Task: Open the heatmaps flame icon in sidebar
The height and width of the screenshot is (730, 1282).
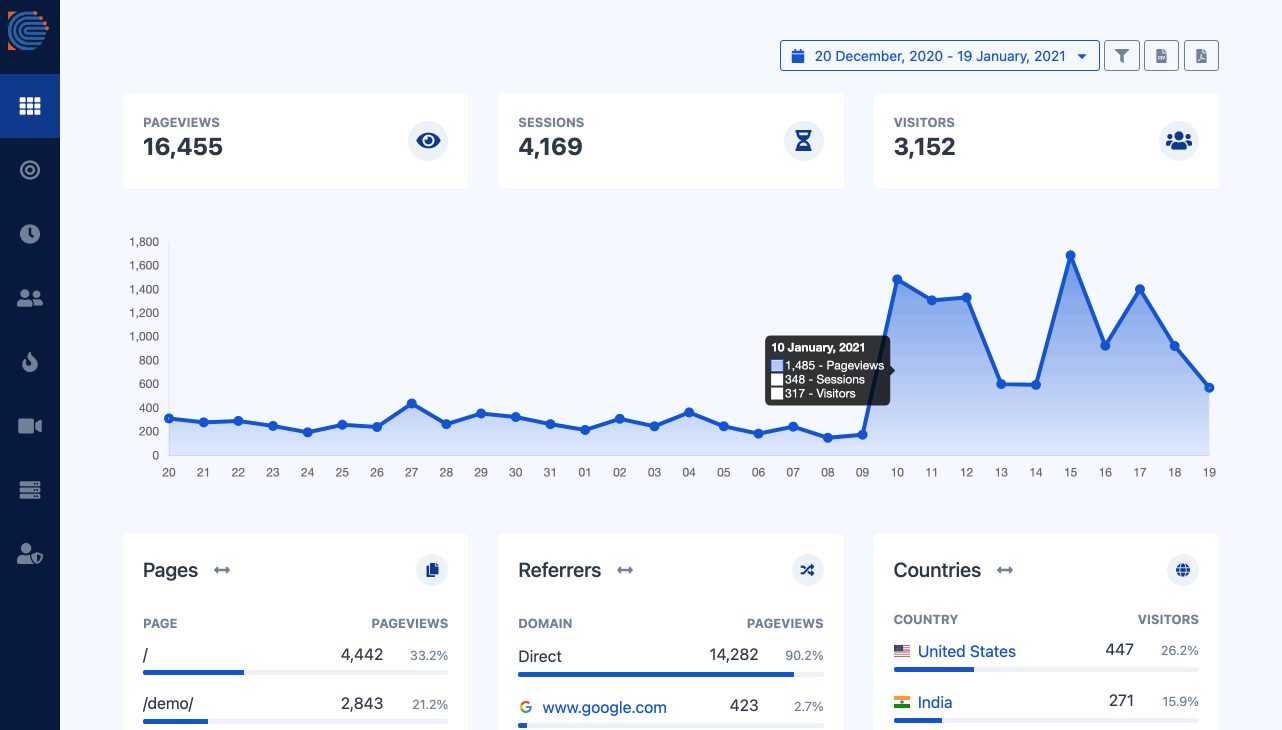Action: point(30,362)
